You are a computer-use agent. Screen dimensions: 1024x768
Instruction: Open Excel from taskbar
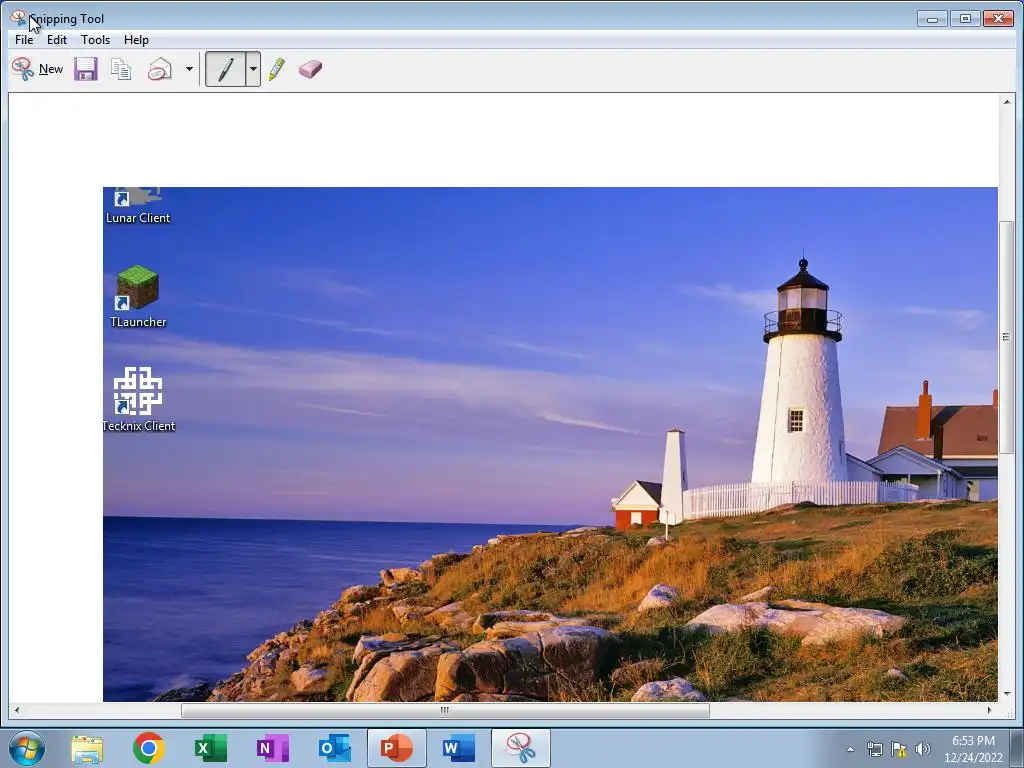pos(210,748)
